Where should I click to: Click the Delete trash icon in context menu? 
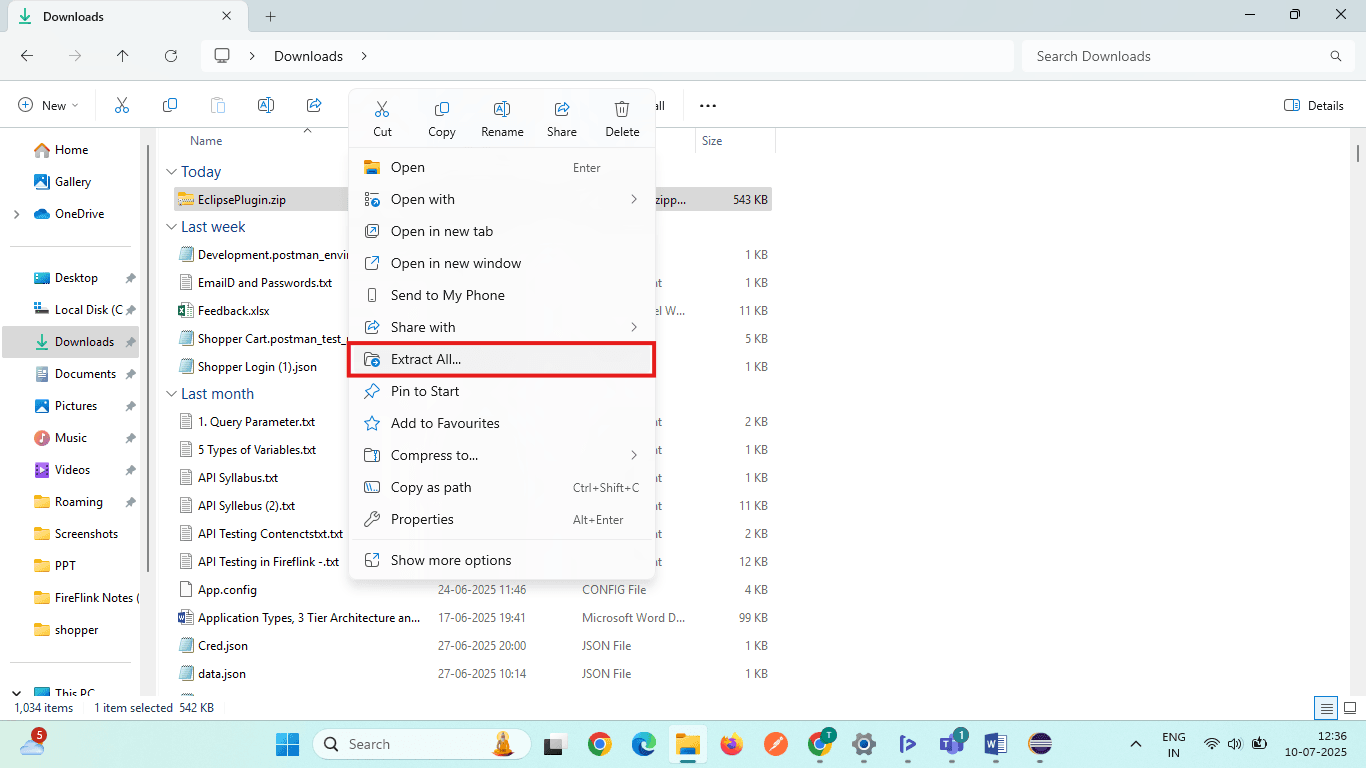tap(622, 109)
